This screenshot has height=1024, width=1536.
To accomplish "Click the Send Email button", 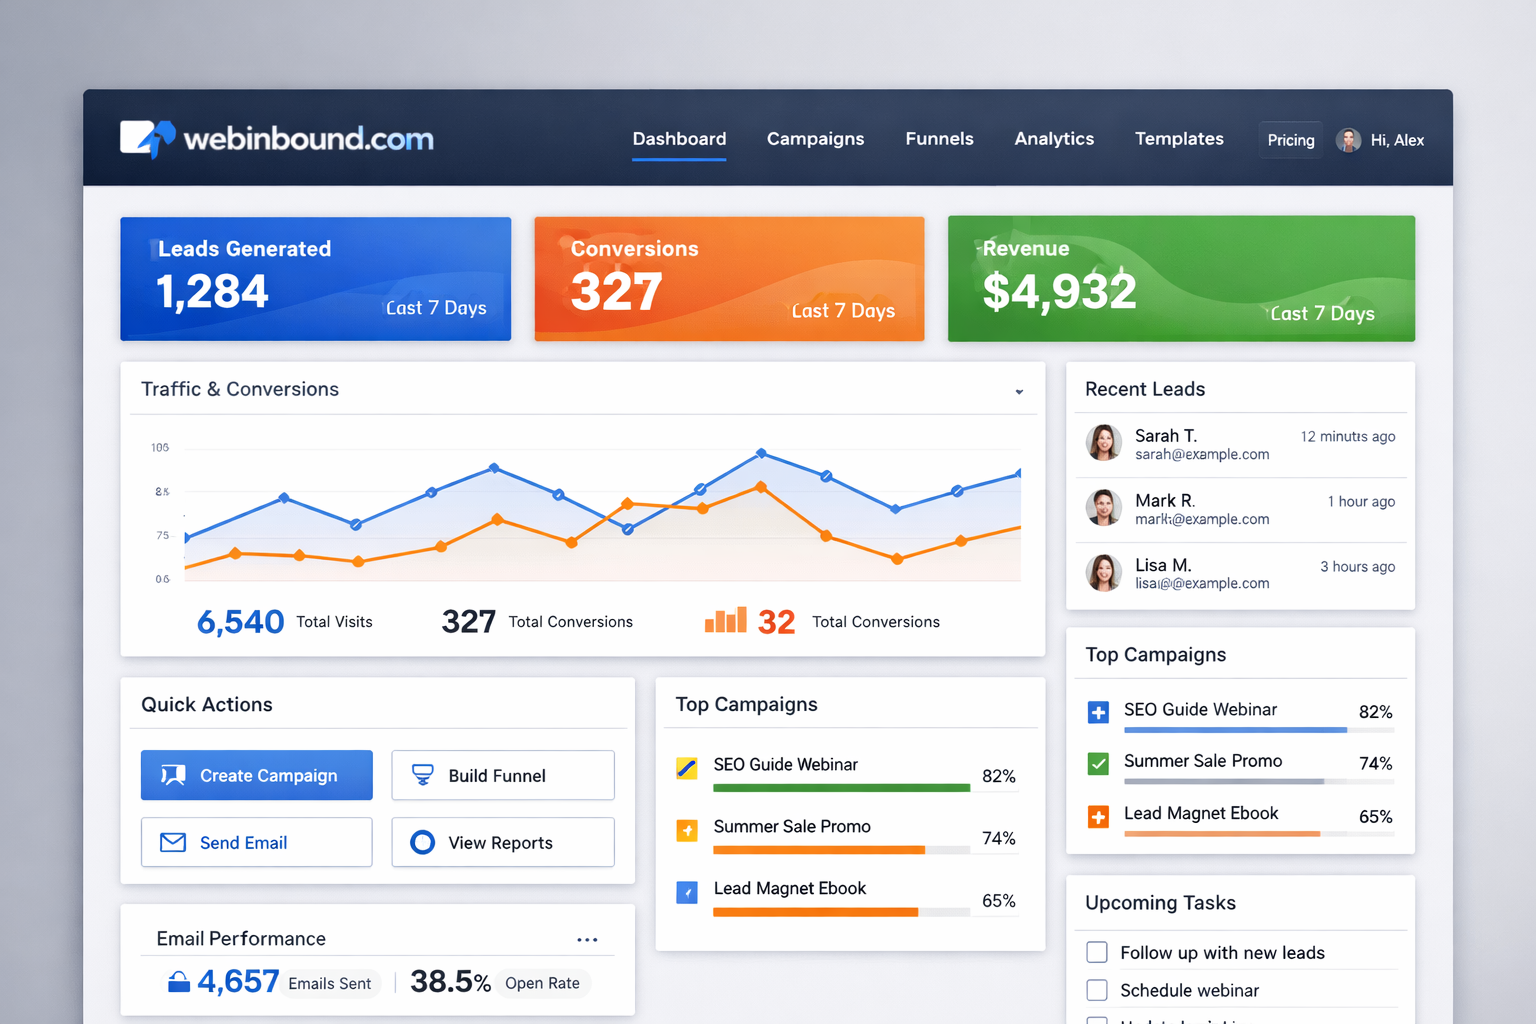I will (x=256, y=842).
